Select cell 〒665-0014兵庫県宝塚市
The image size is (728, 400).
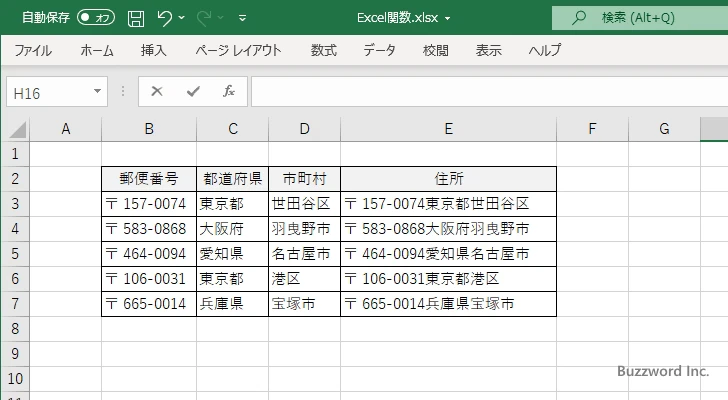coord(448,304)
